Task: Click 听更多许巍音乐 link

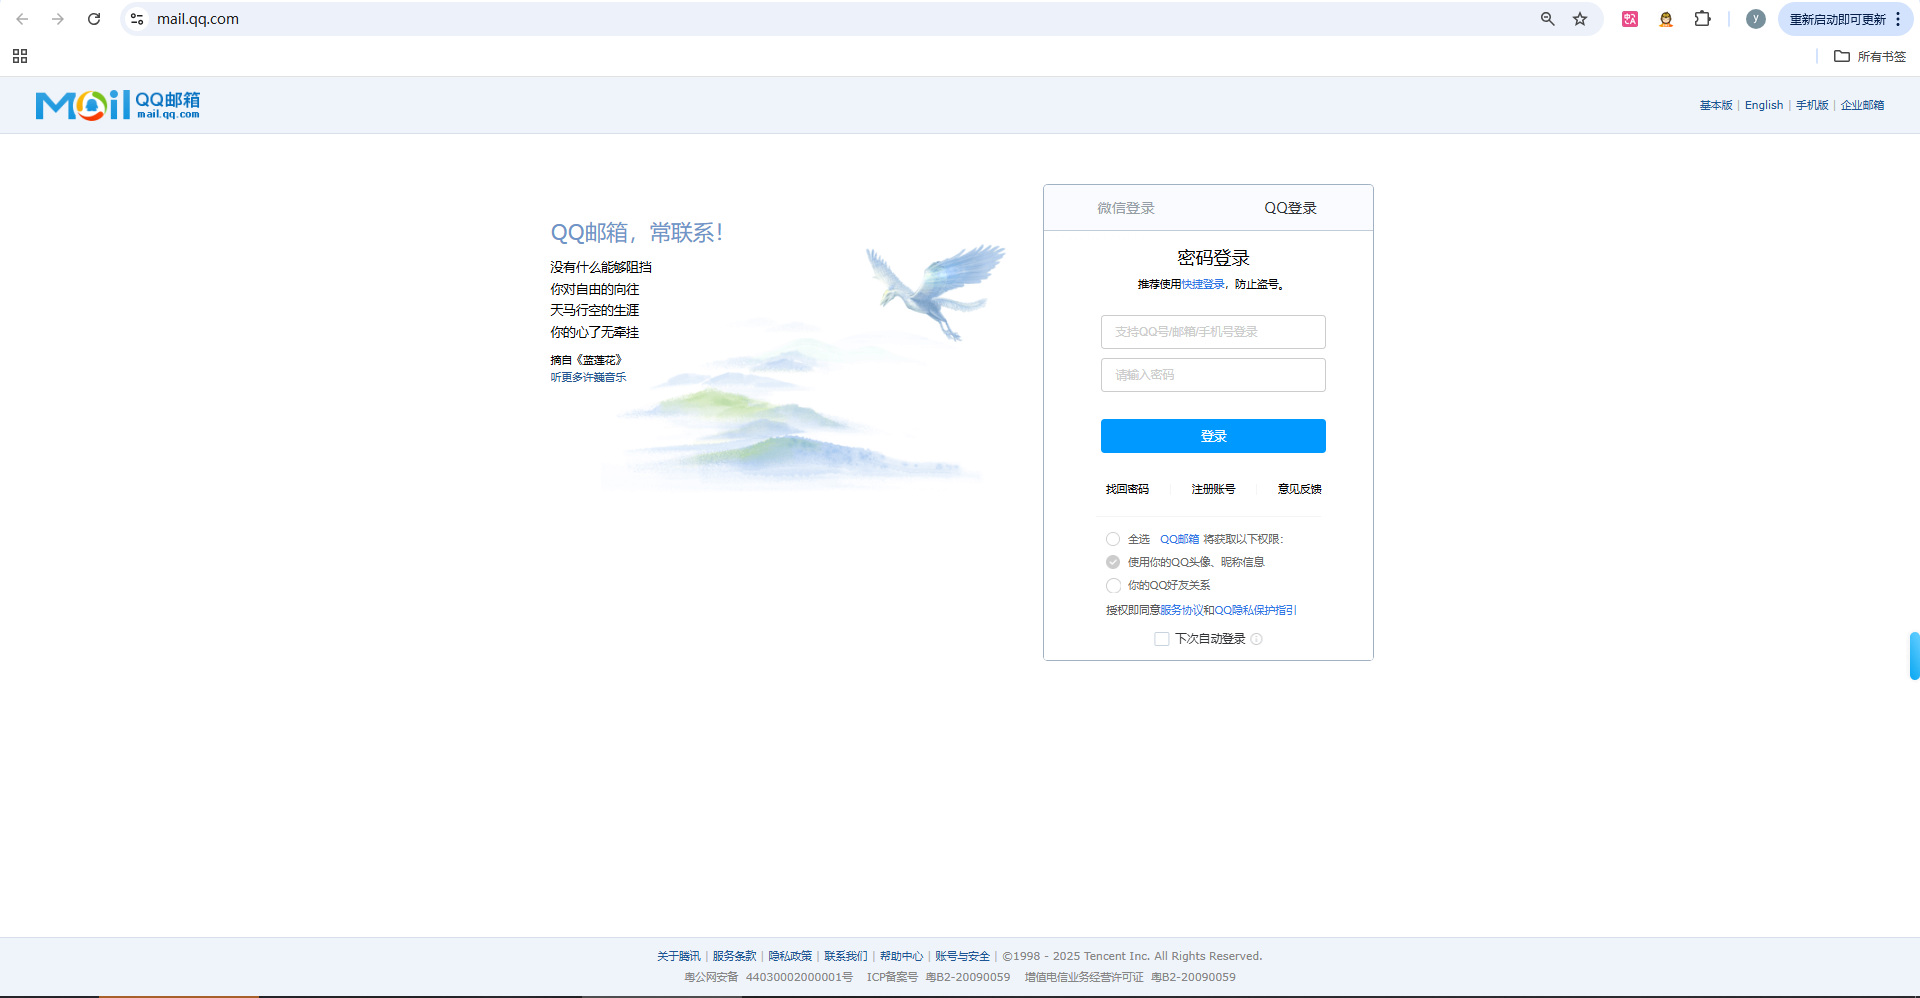Action: [x=588, y=377]
